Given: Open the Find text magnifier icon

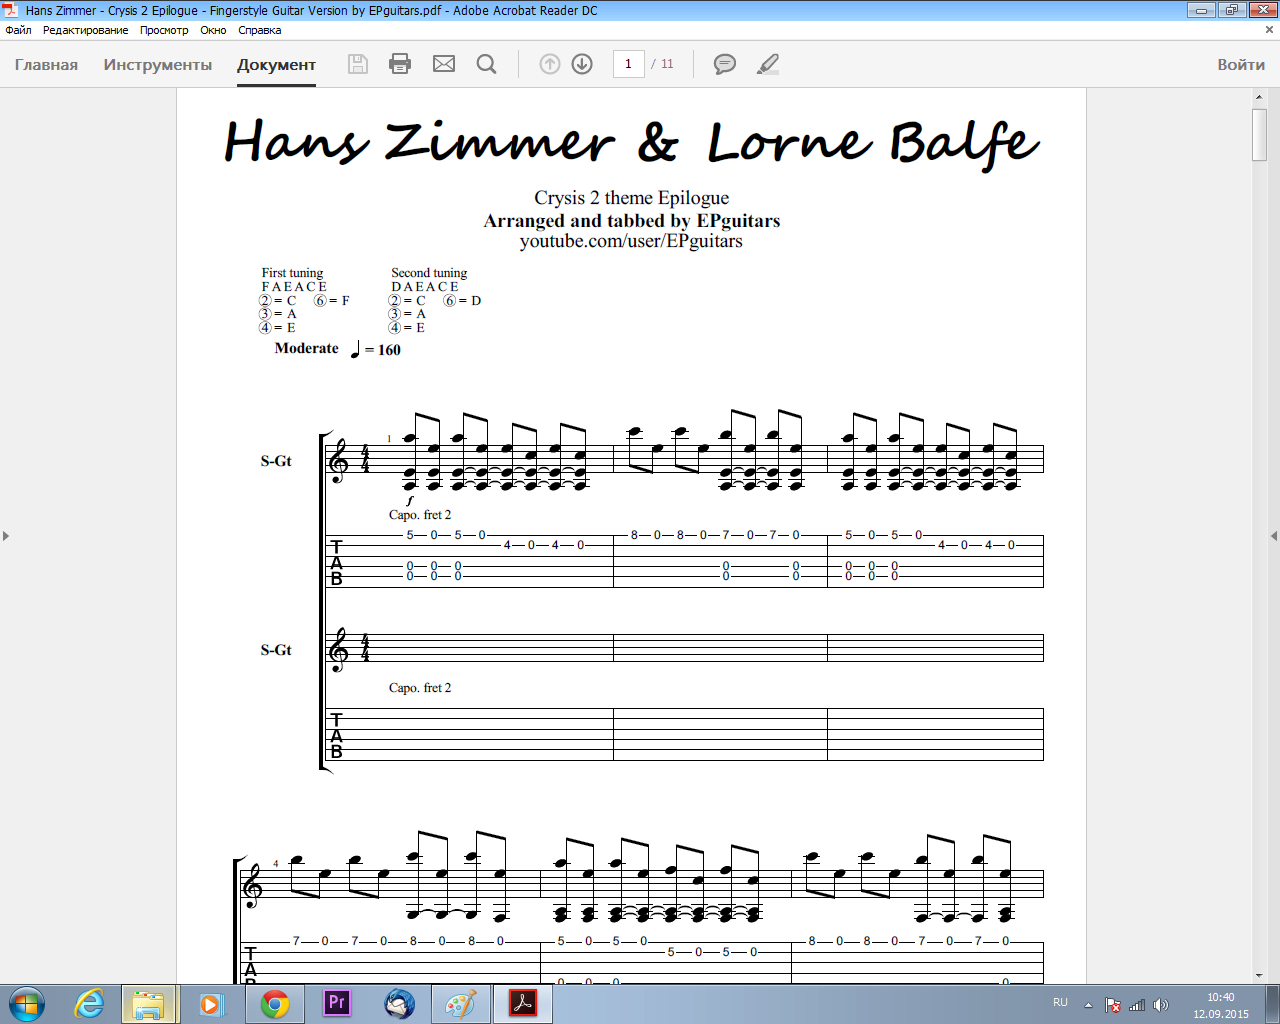Looking at the screenshot, I should click(487, 64).
